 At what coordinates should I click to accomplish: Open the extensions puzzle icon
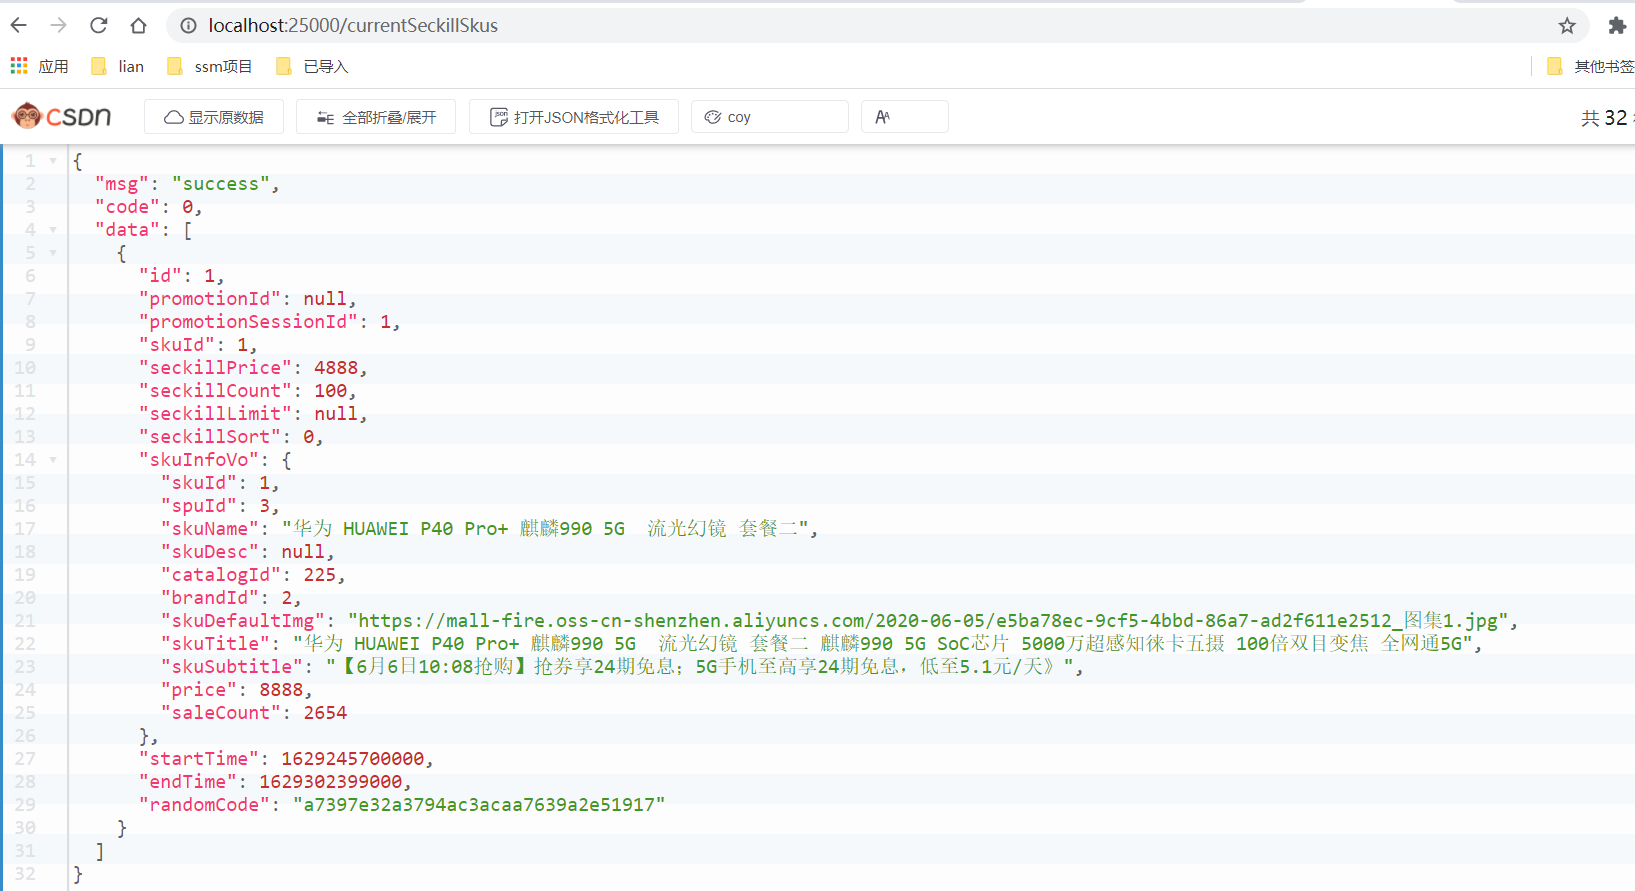pyautogui.click(x=1617, y=26)
